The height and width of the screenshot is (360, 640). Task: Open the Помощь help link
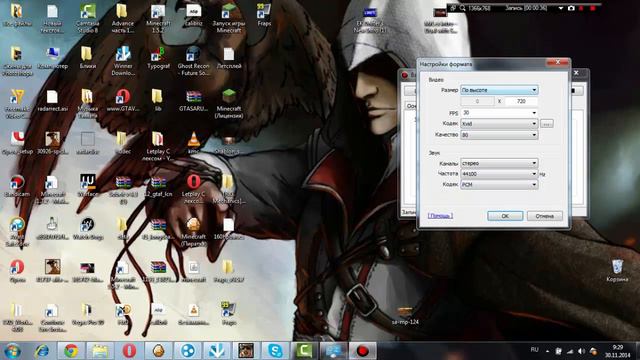click(x=440, y=216)
